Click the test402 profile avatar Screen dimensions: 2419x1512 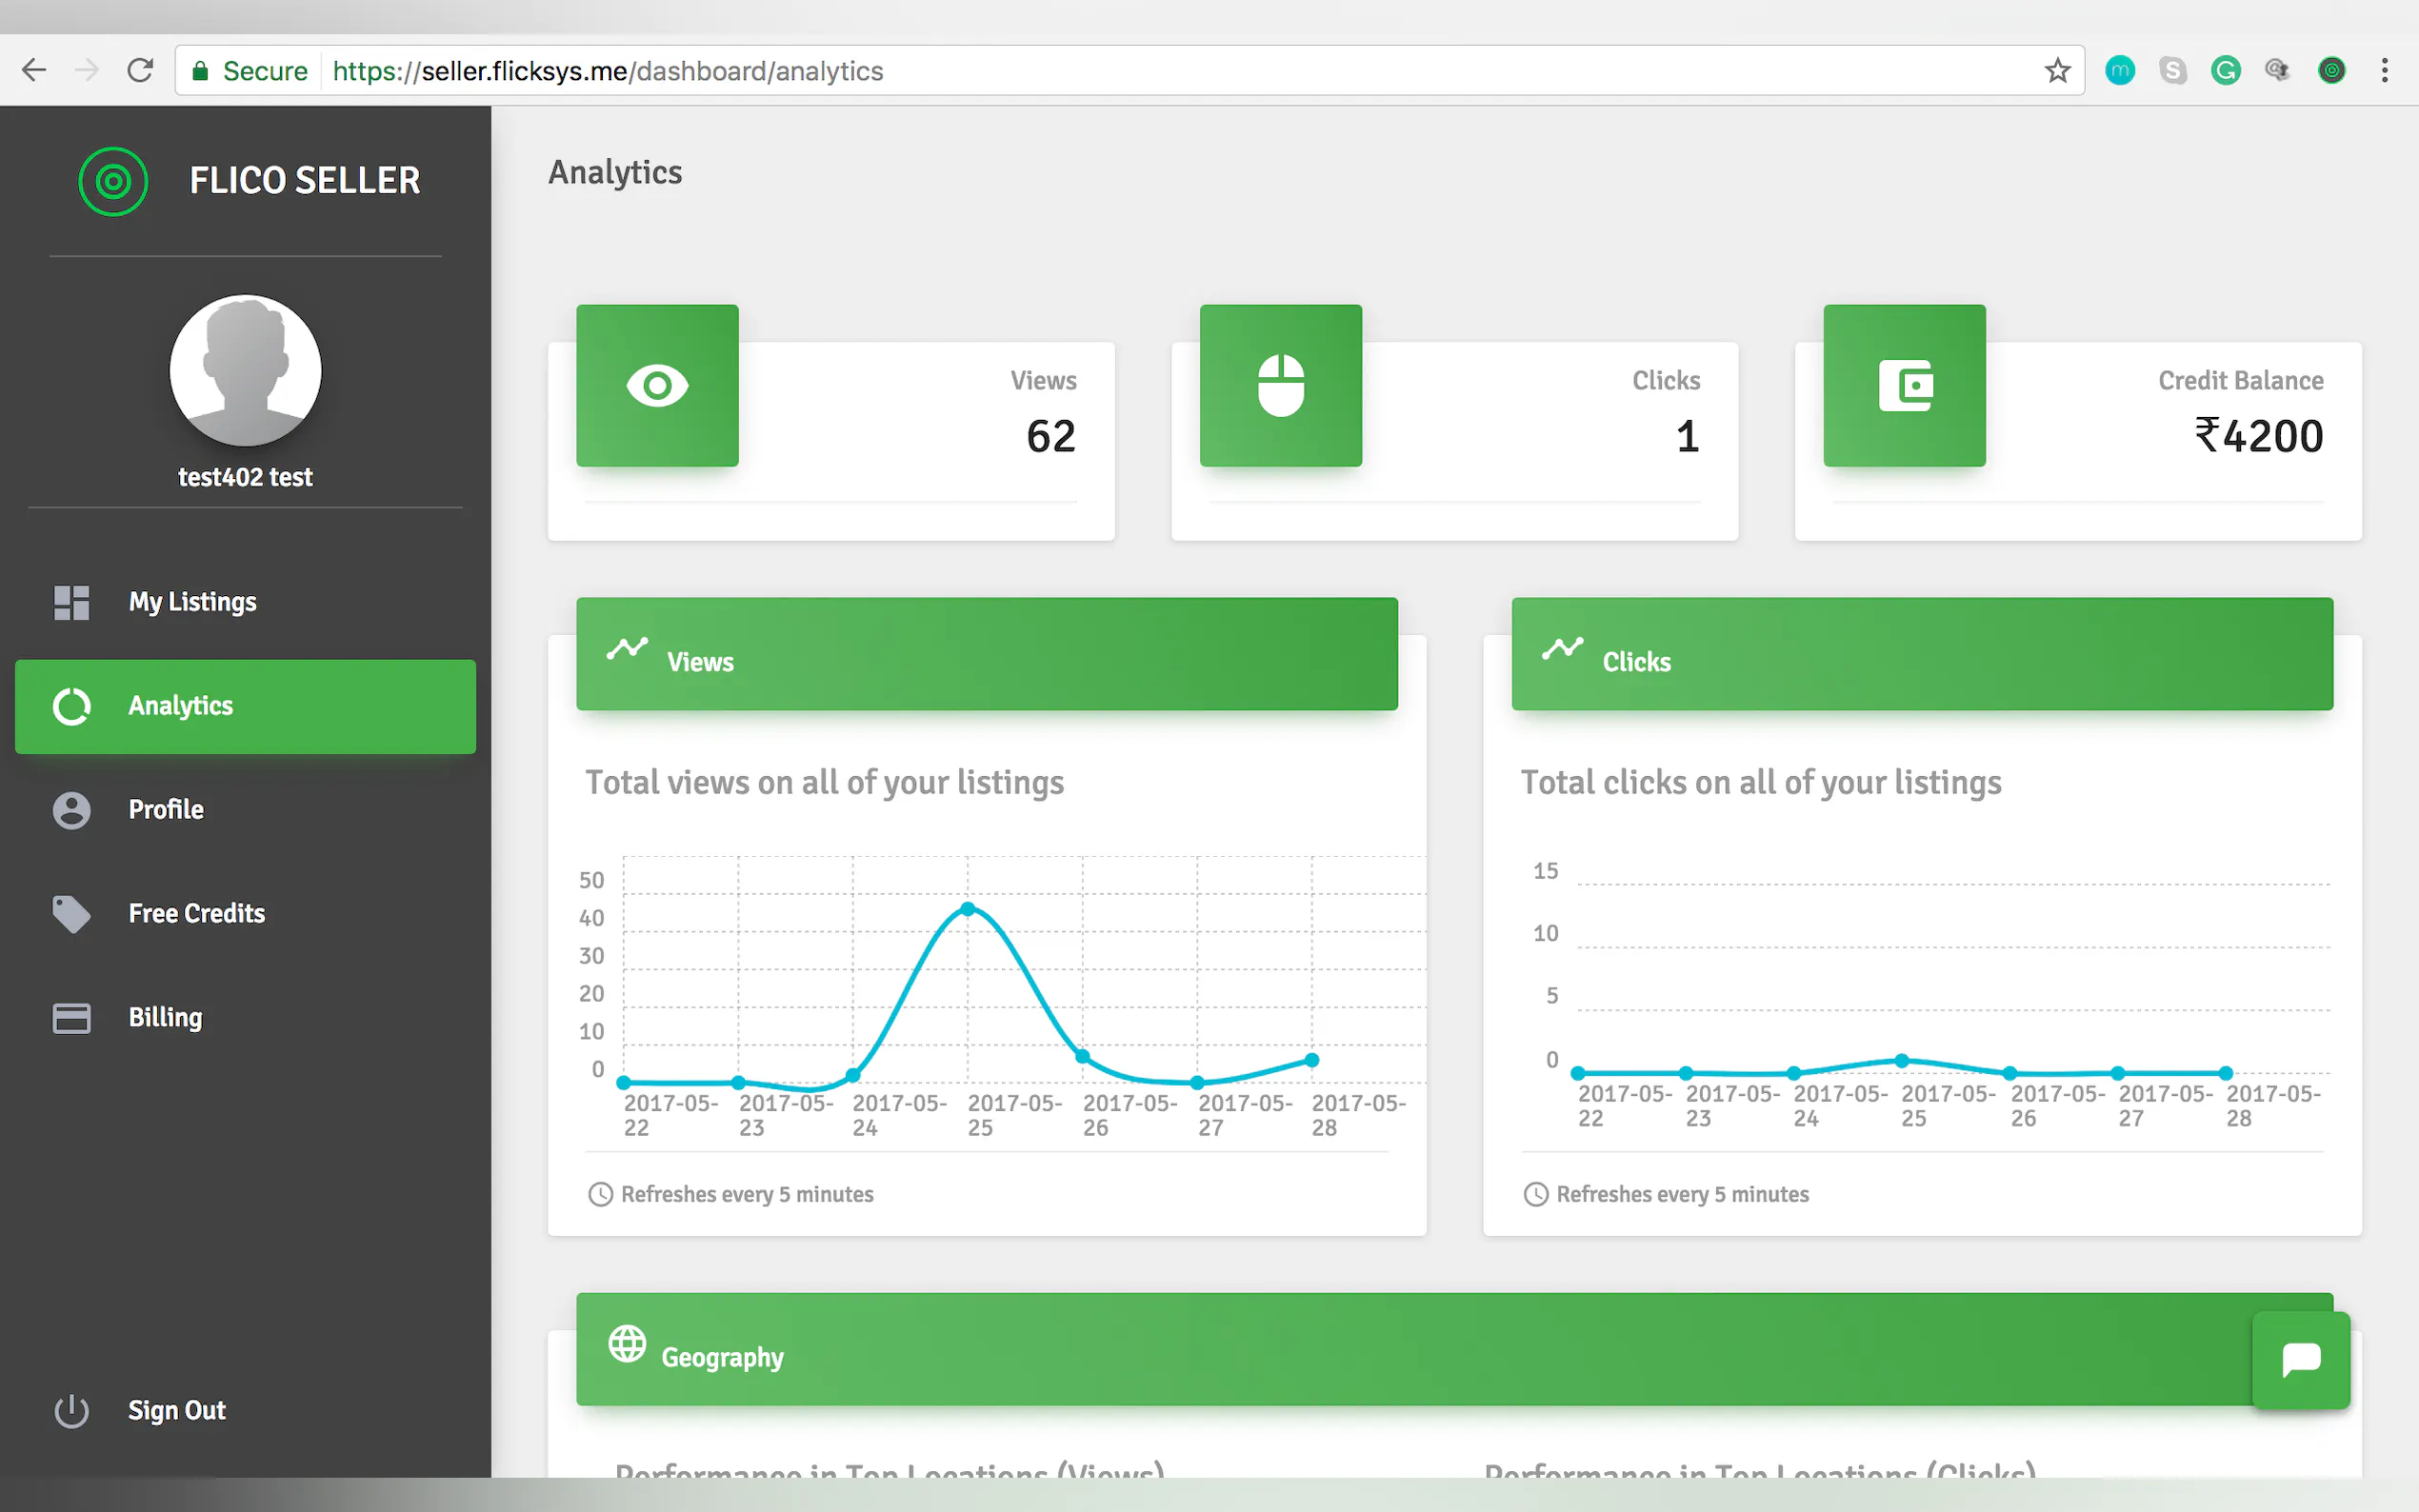245,370
